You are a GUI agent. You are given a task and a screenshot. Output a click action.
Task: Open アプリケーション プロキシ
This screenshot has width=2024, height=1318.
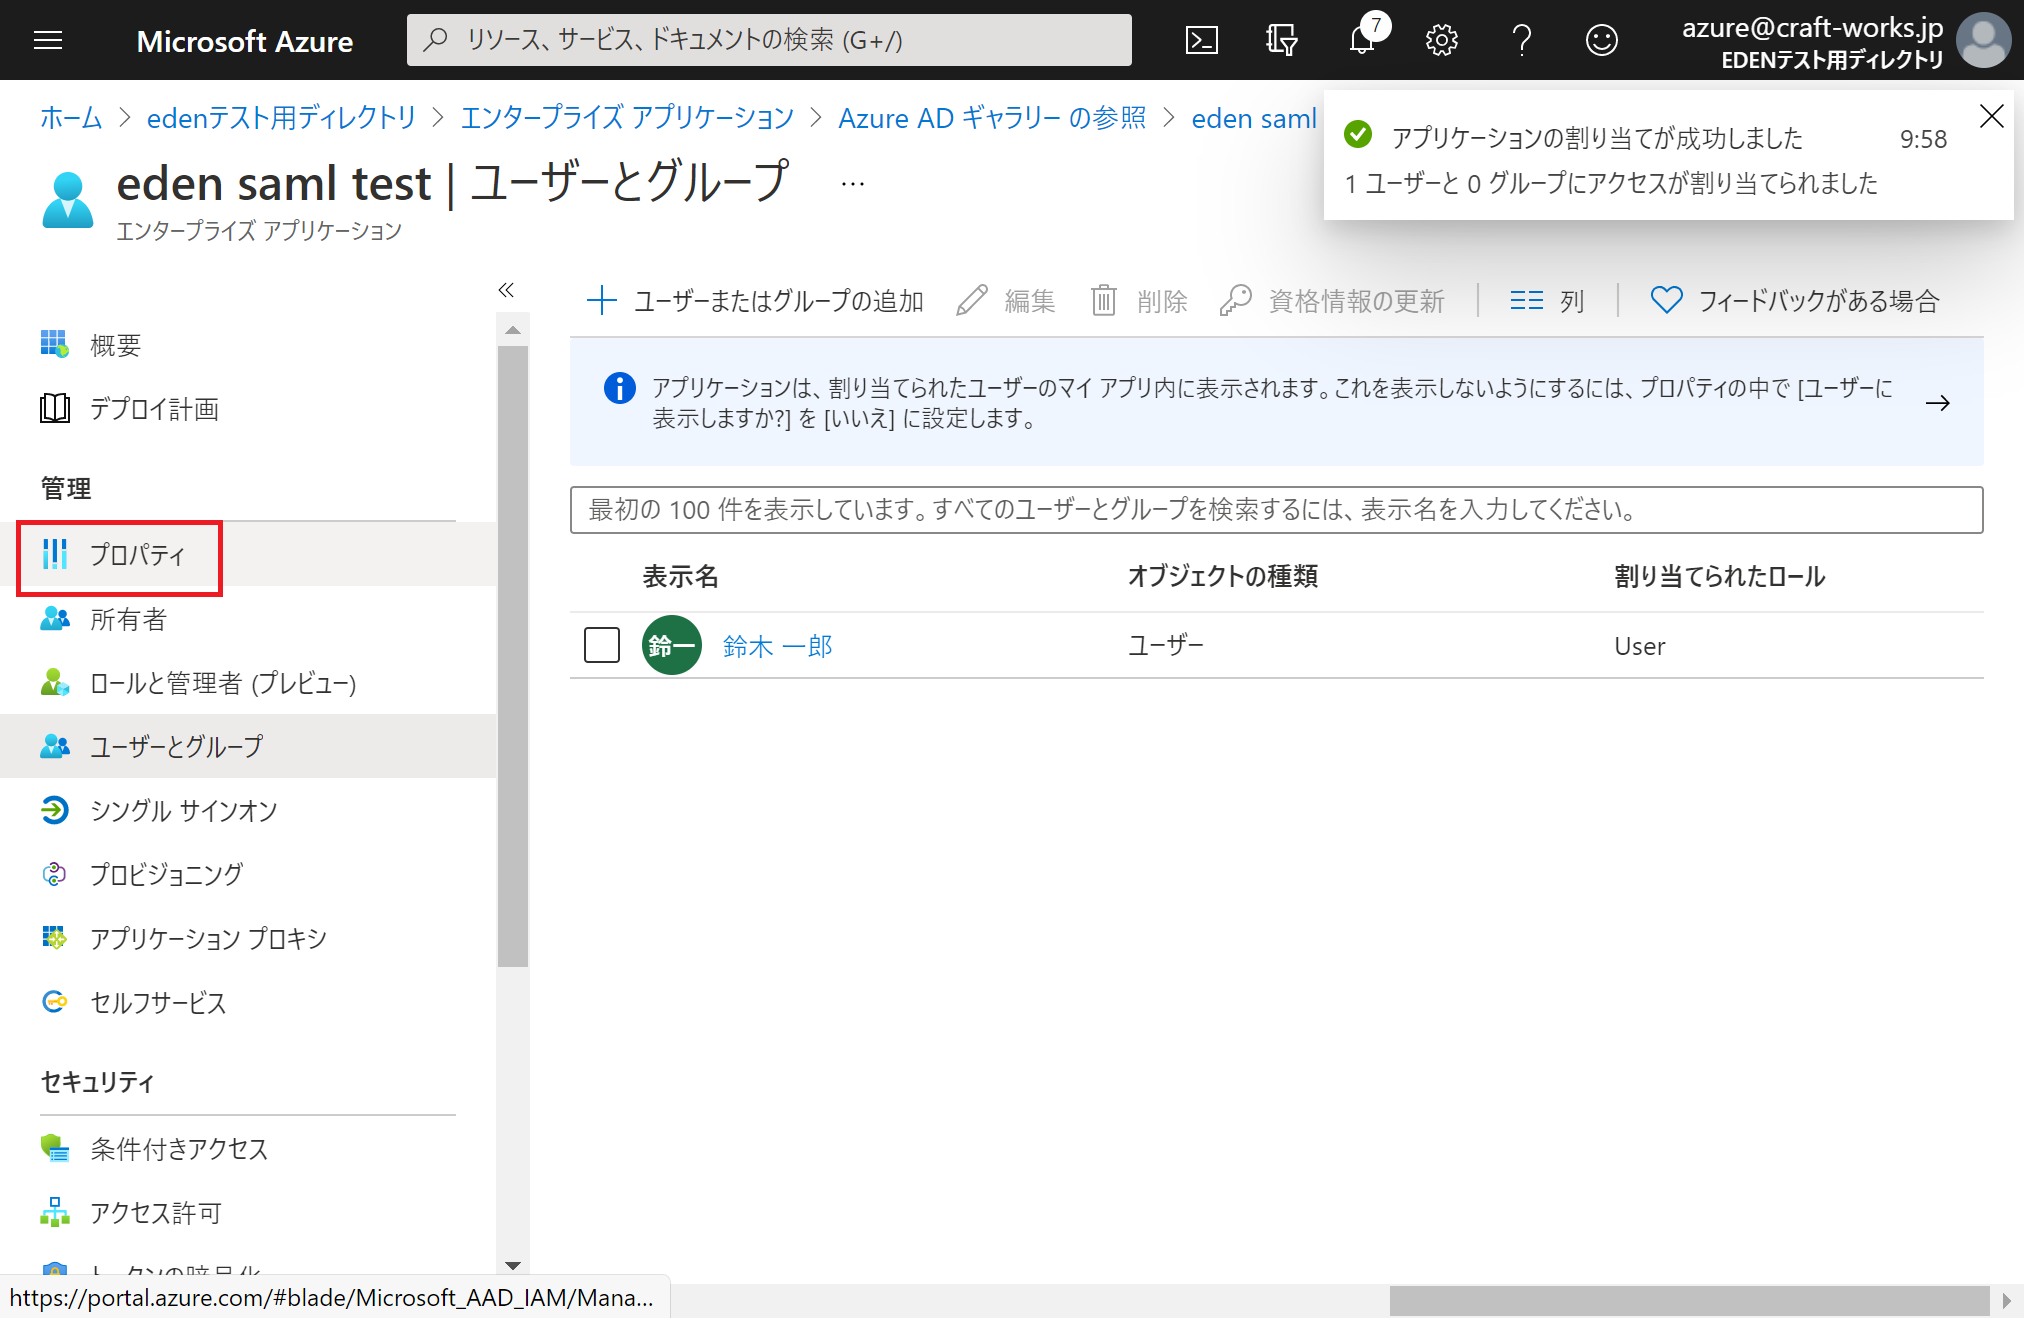[248, 938]
